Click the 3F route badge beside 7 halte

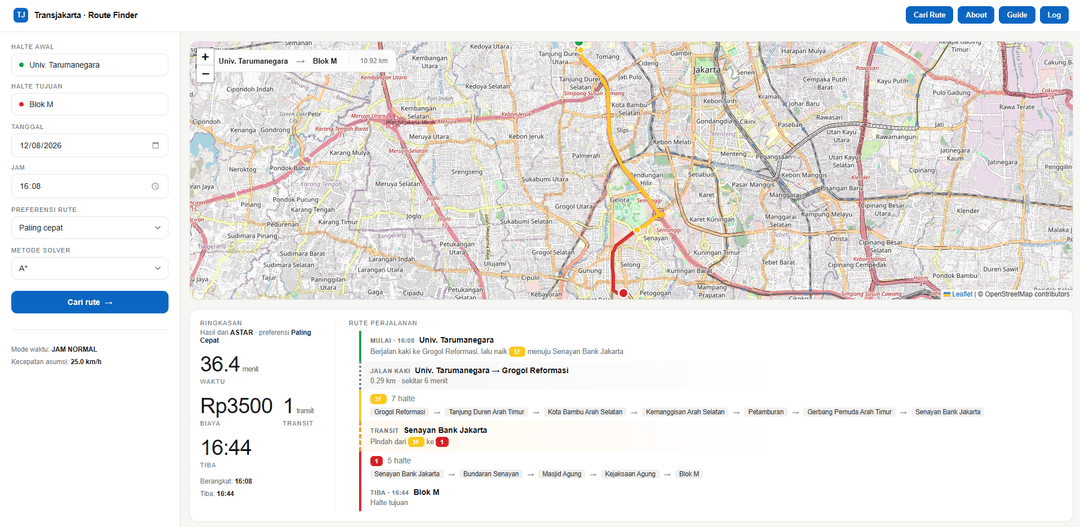pyautogui.click(x=378, y=399)
